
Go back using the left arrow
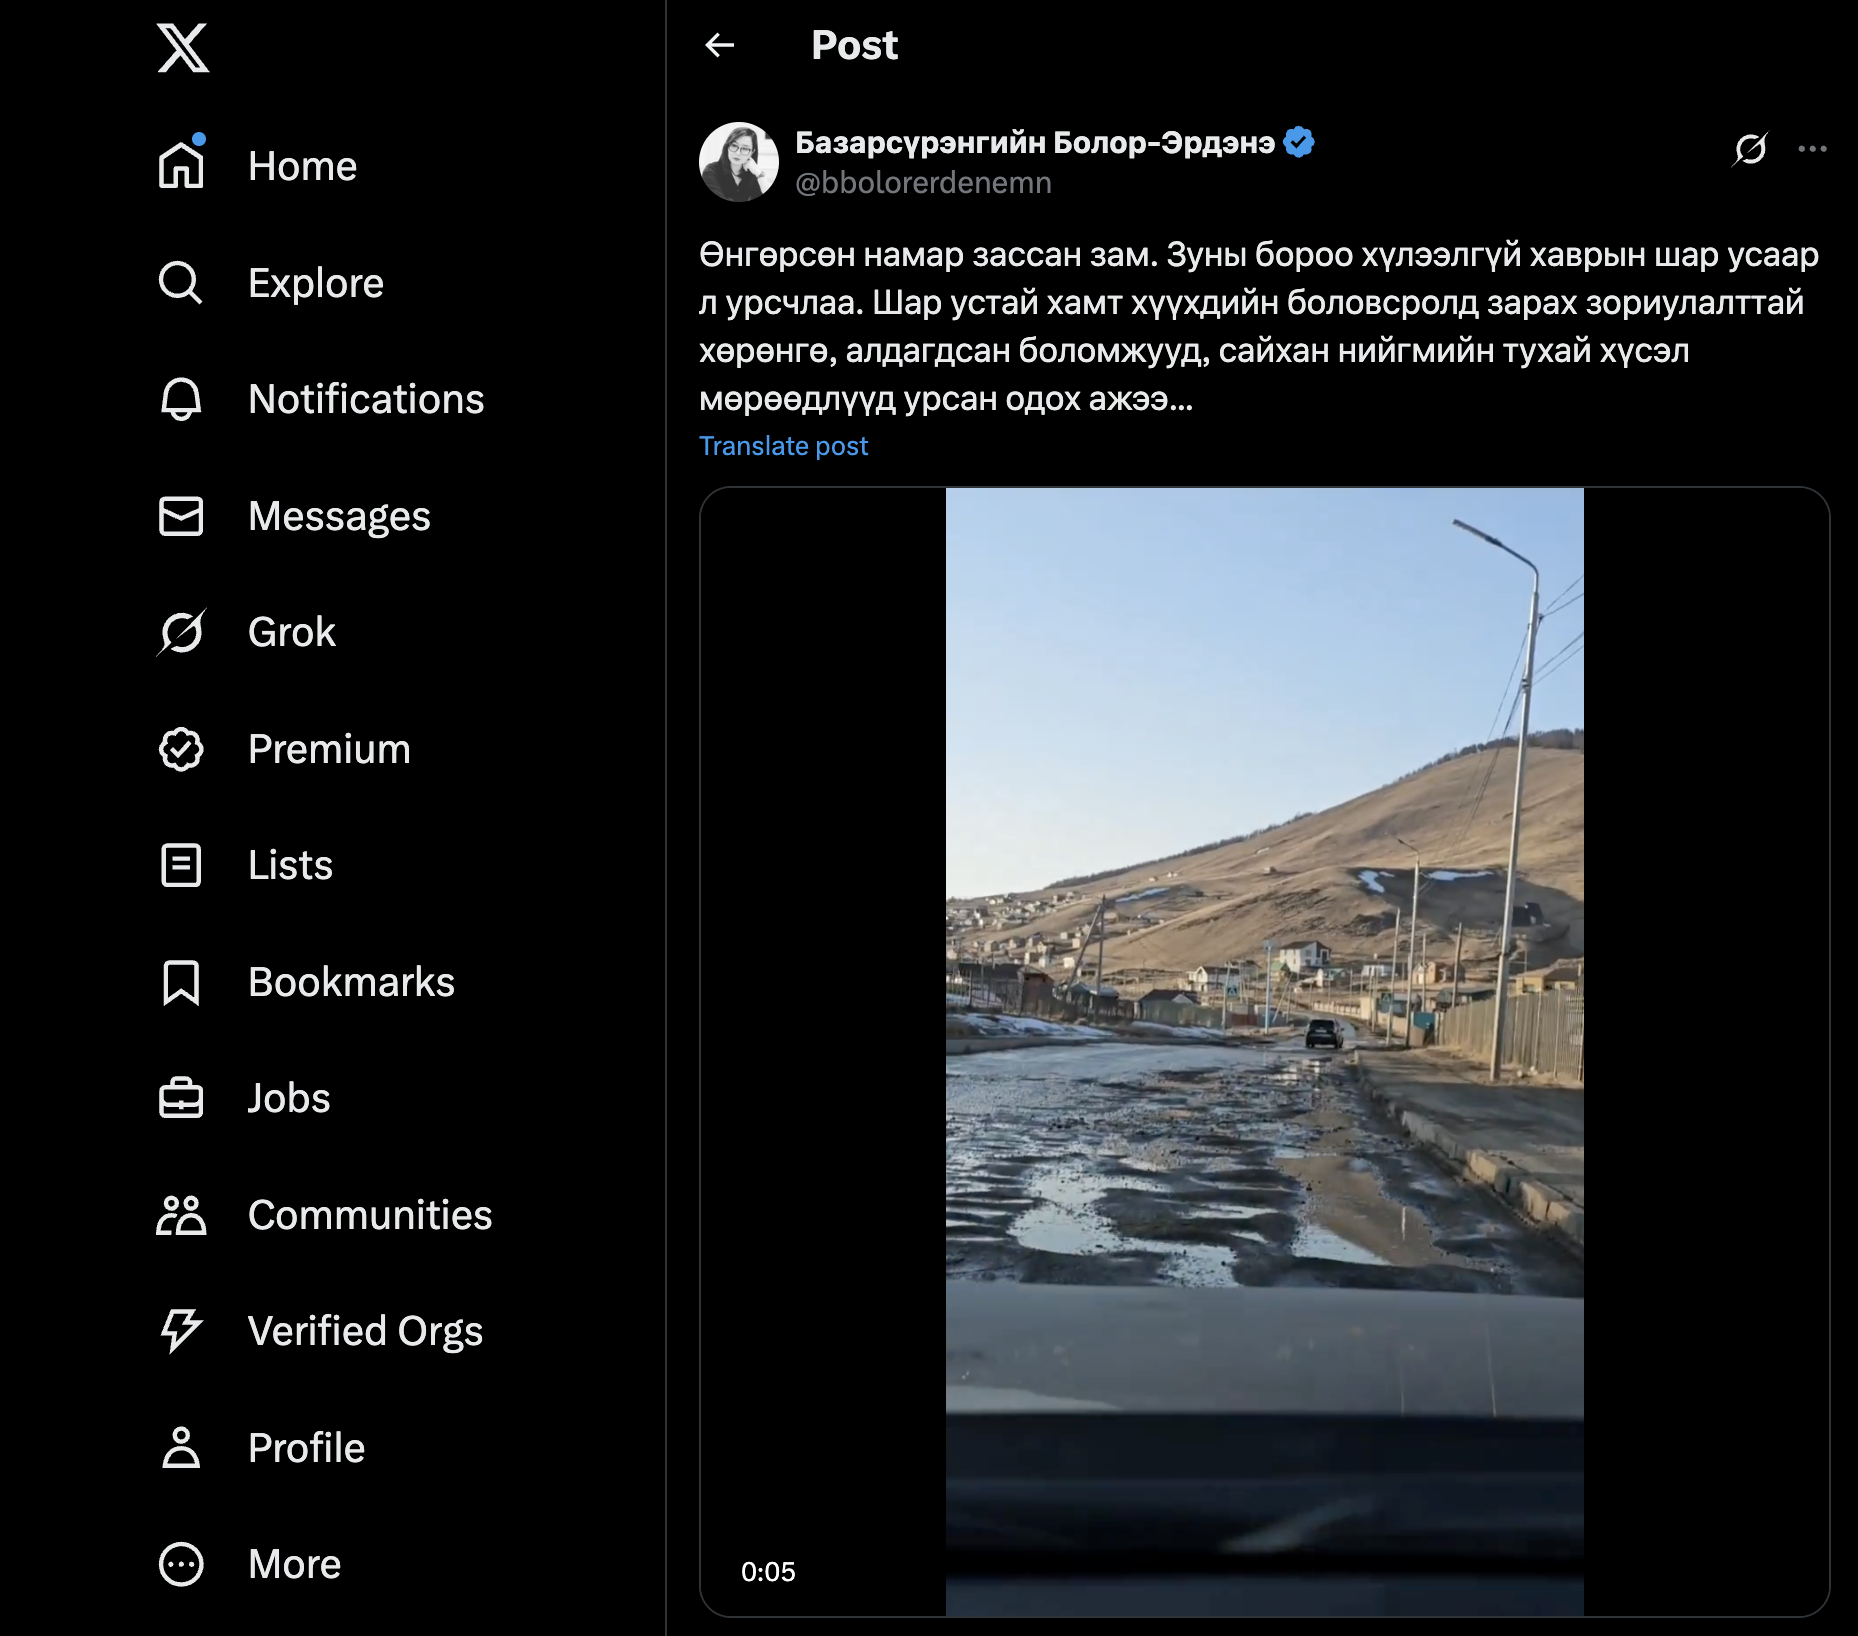click(720, 45)
